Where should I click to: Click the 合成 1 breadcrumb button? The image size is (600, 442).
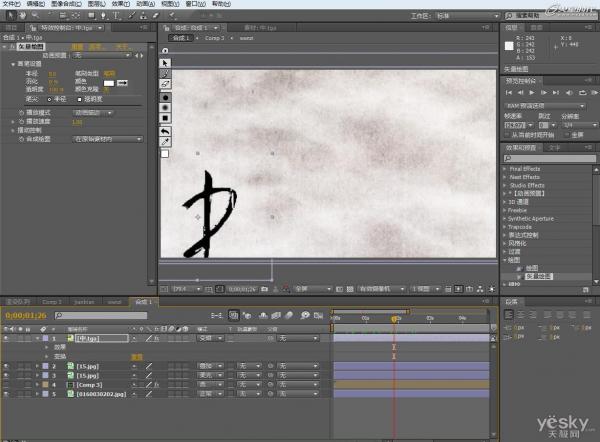(x=181, y=38)
